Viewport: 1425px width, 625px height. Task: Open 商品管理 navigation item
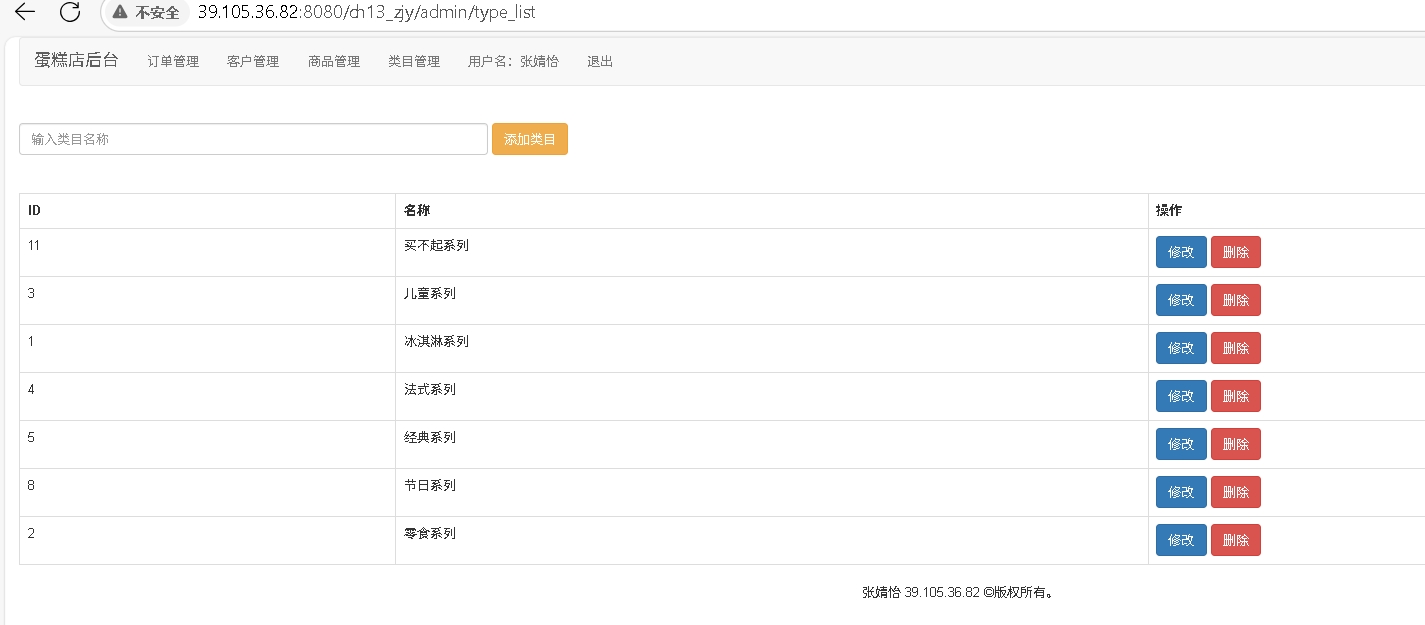click(x=334, y=61)
